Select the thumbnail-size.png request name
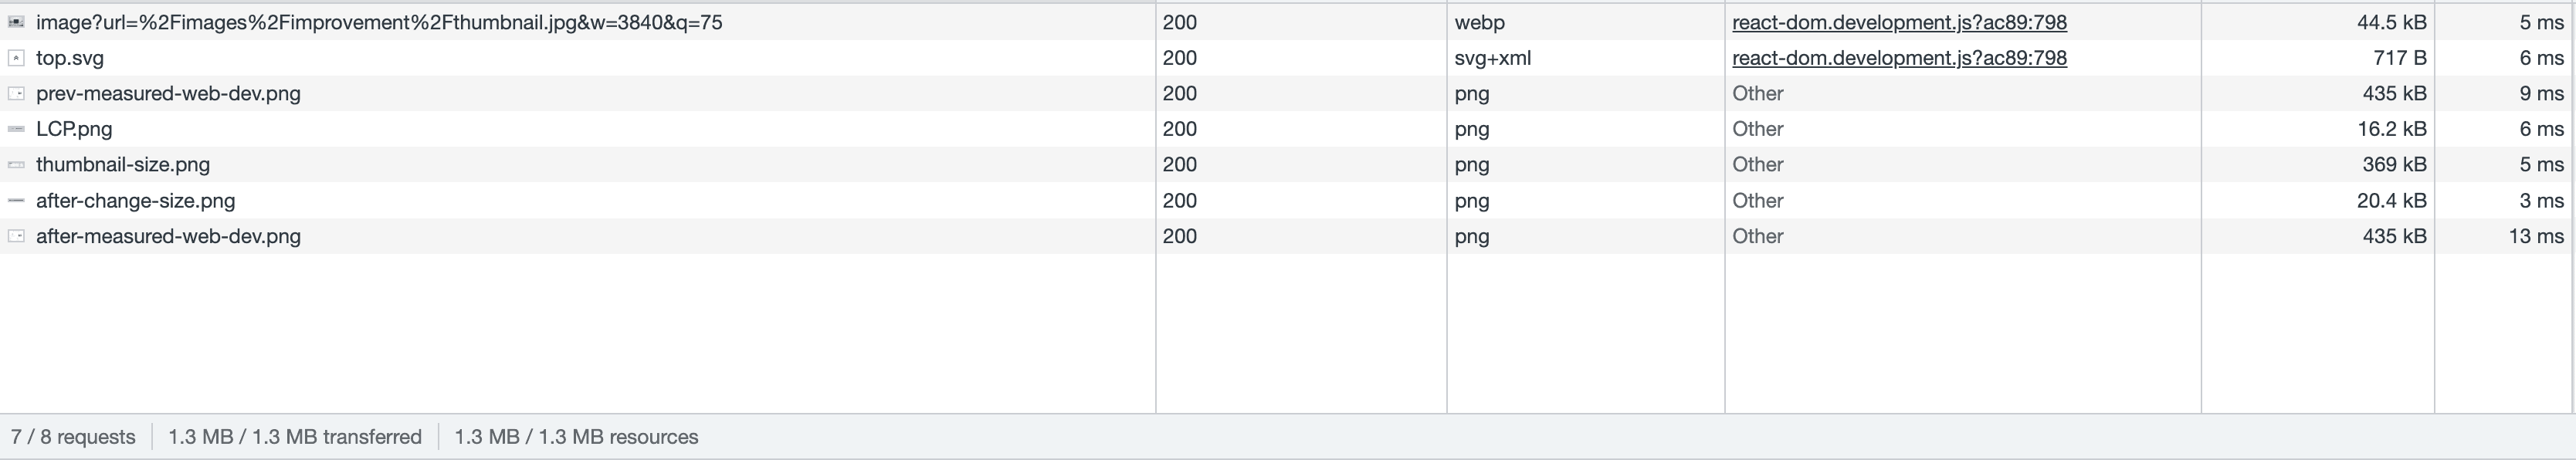2576x460 pixels. 123,164
